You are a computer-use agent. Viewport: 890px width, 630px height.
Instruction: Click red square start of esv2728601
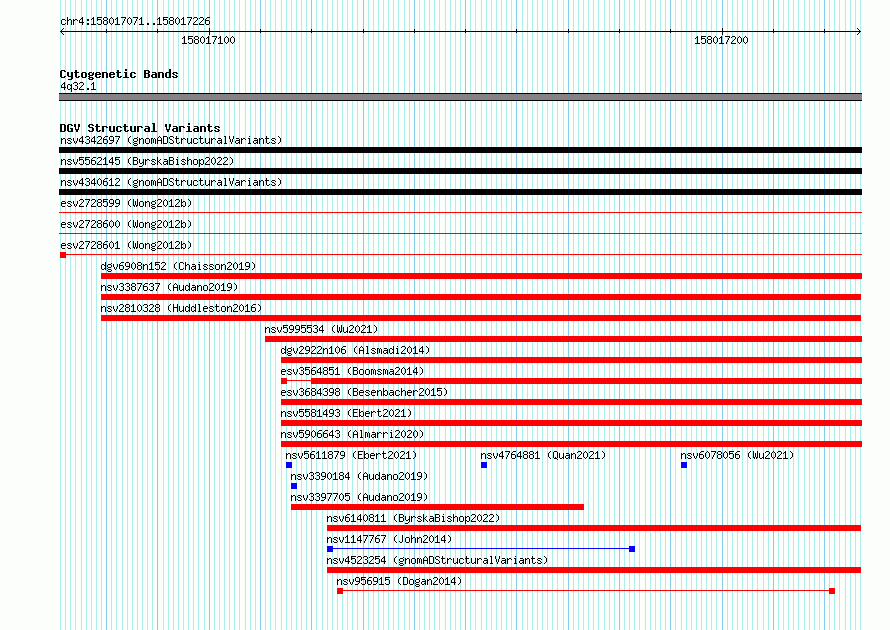point(63,255)
